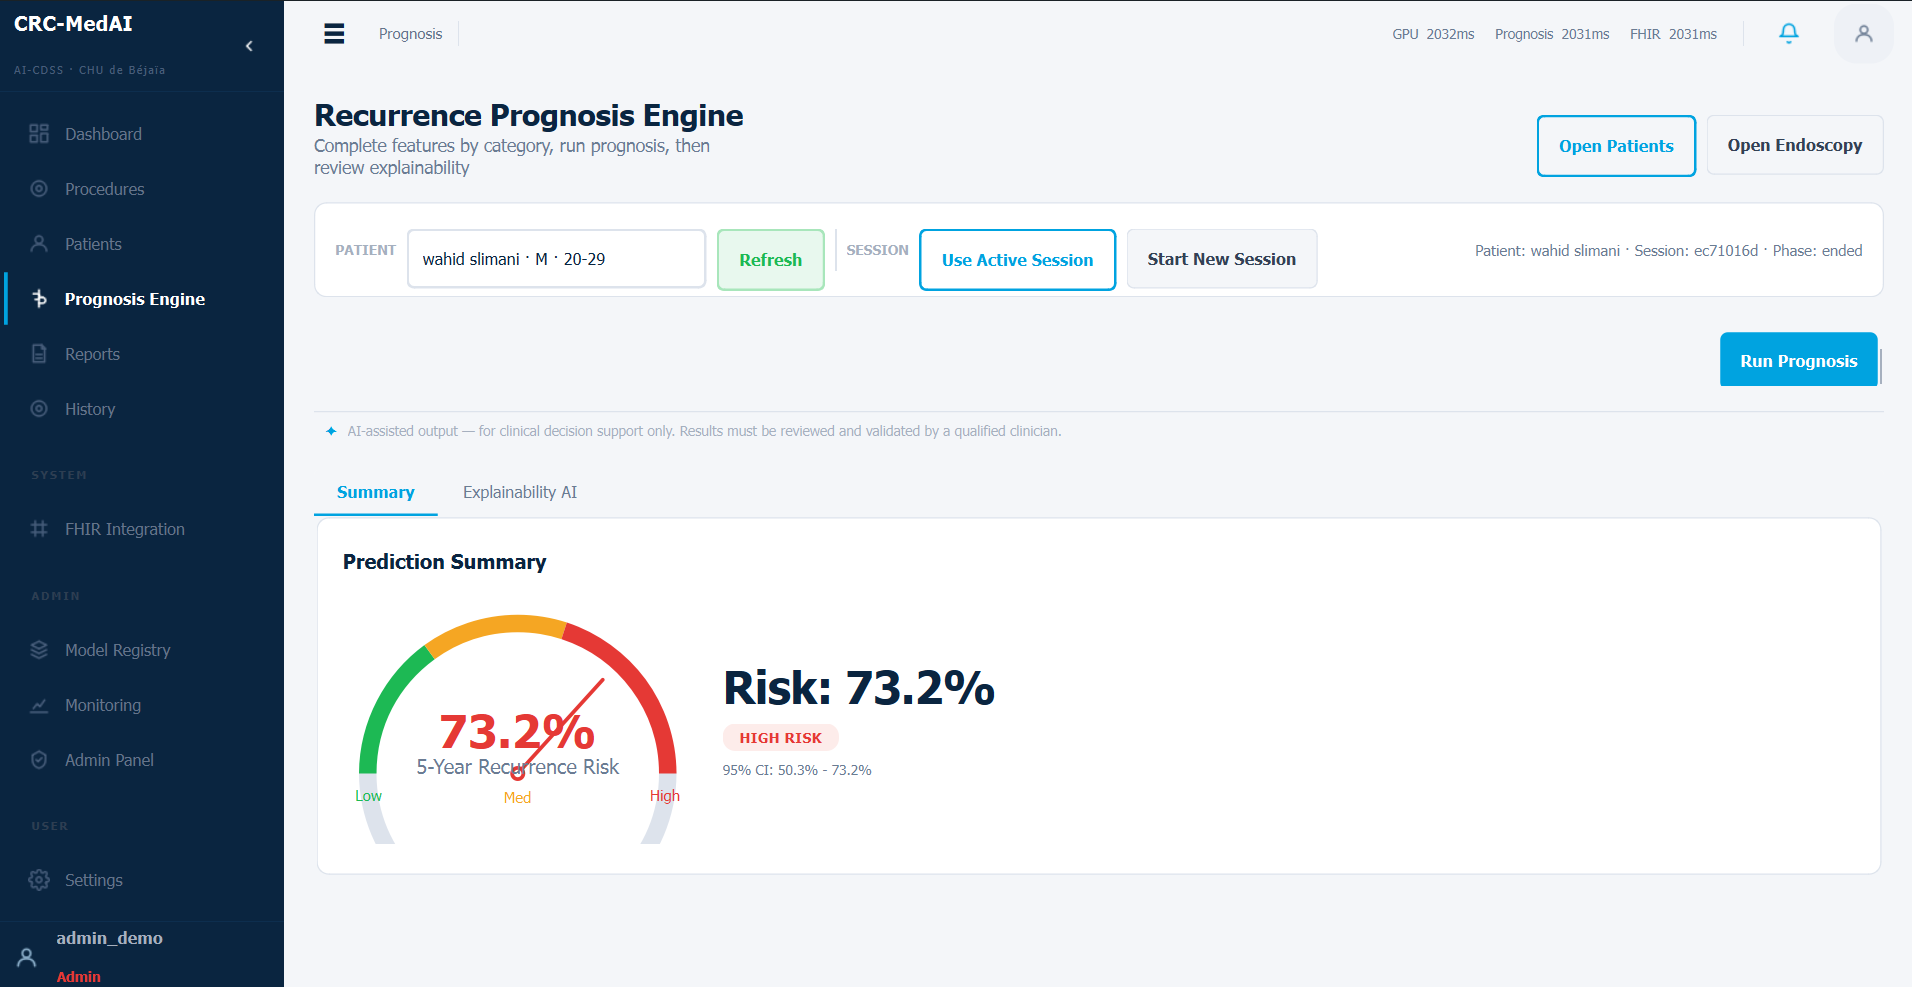The height and width of the screenshot is (987, 1912).
Task: Click the Patients person icon
Action: [x=39, y=244]
